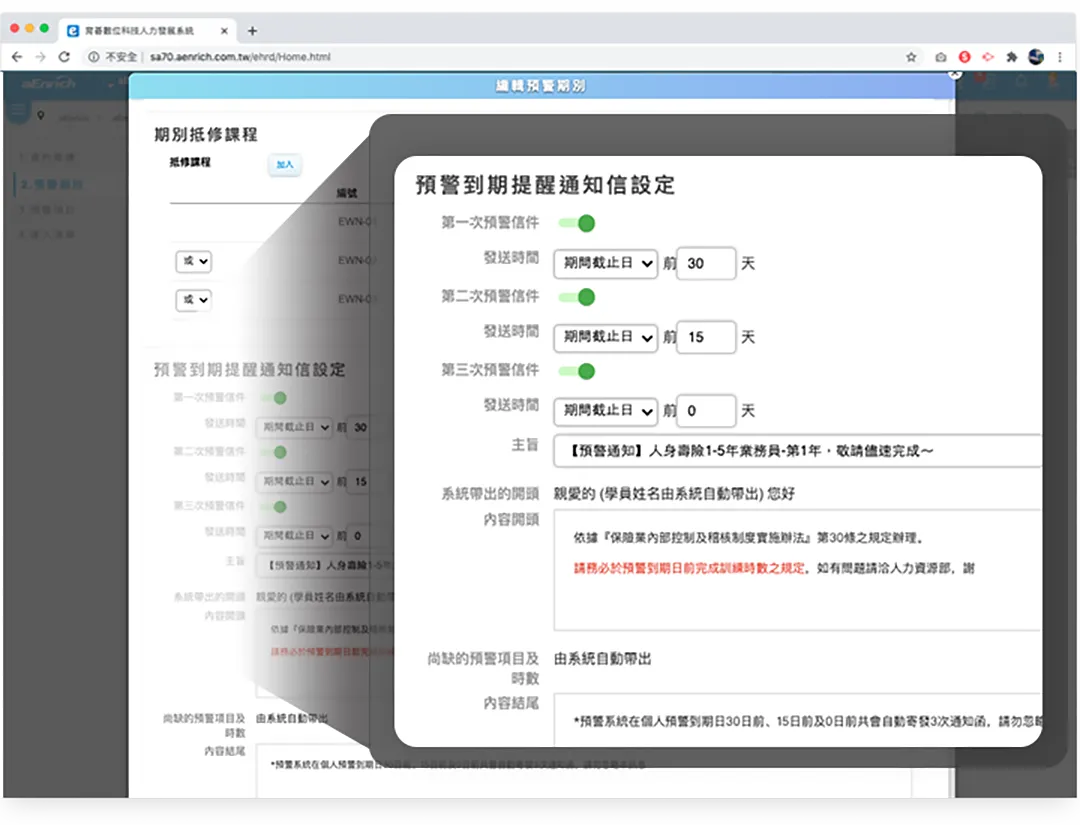1080x825 pixels.
Task: Open the 期間截止日 dropdown next to 15
Action: 605,337
